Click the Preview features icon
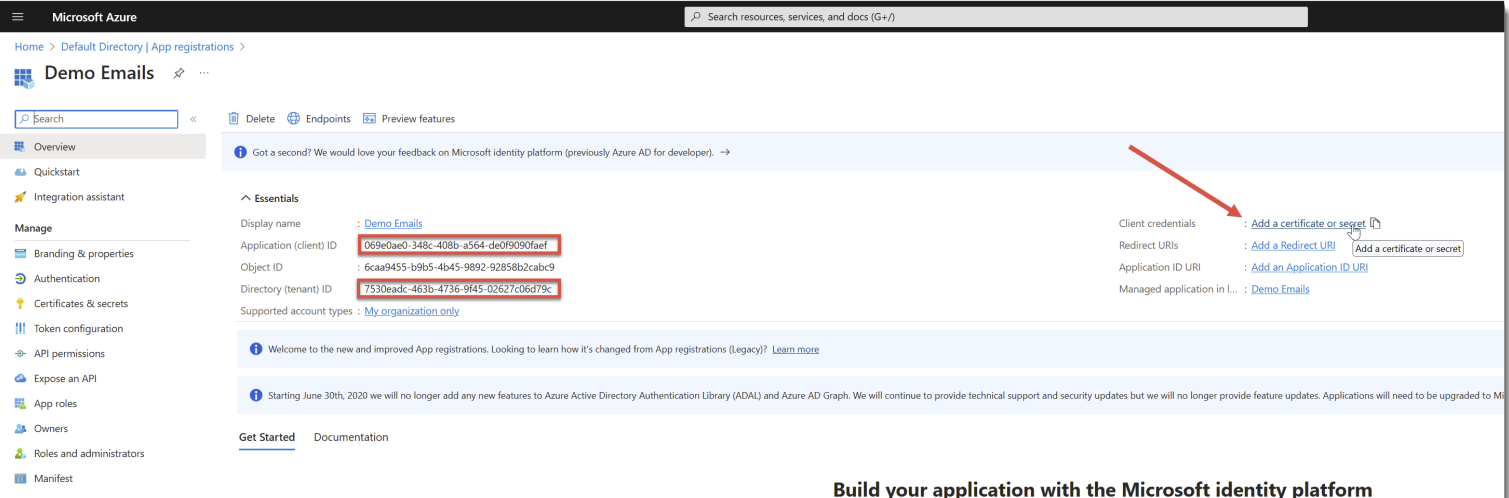1509x498 pixels. click(x=369, y=118)
